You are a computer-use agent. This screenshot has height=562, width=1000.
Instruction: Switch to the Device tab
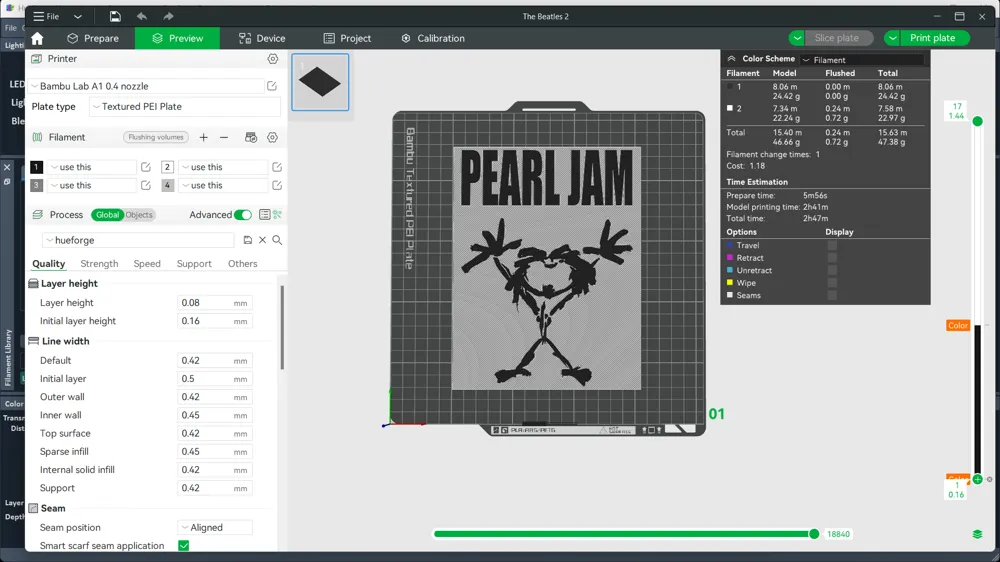262,38
